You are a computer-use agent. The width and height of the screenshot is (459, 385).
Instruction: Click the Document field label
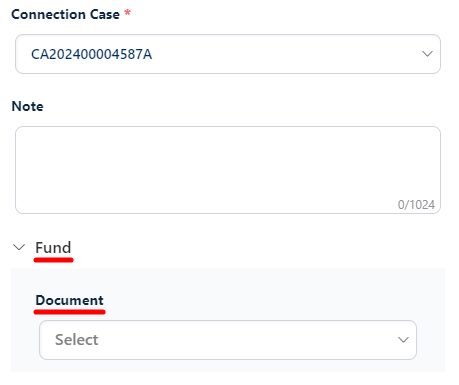70,300
